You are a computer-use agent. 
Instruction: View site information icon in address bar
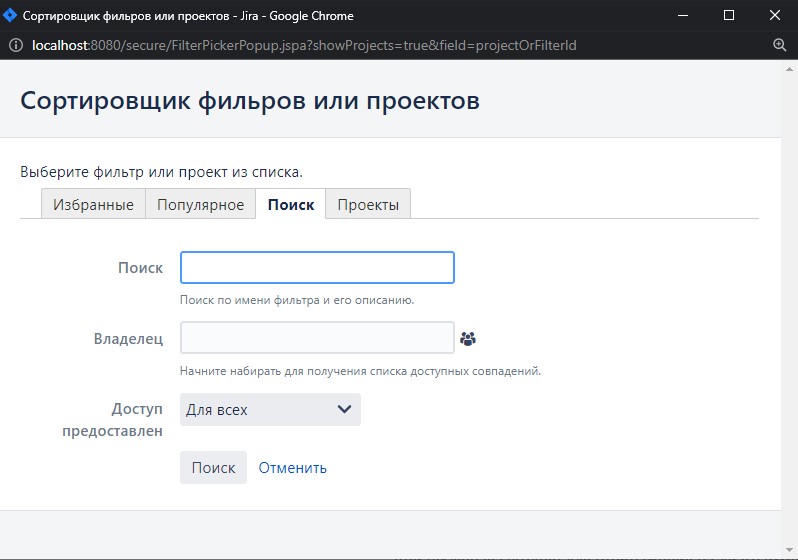click(x=16, y=45)
